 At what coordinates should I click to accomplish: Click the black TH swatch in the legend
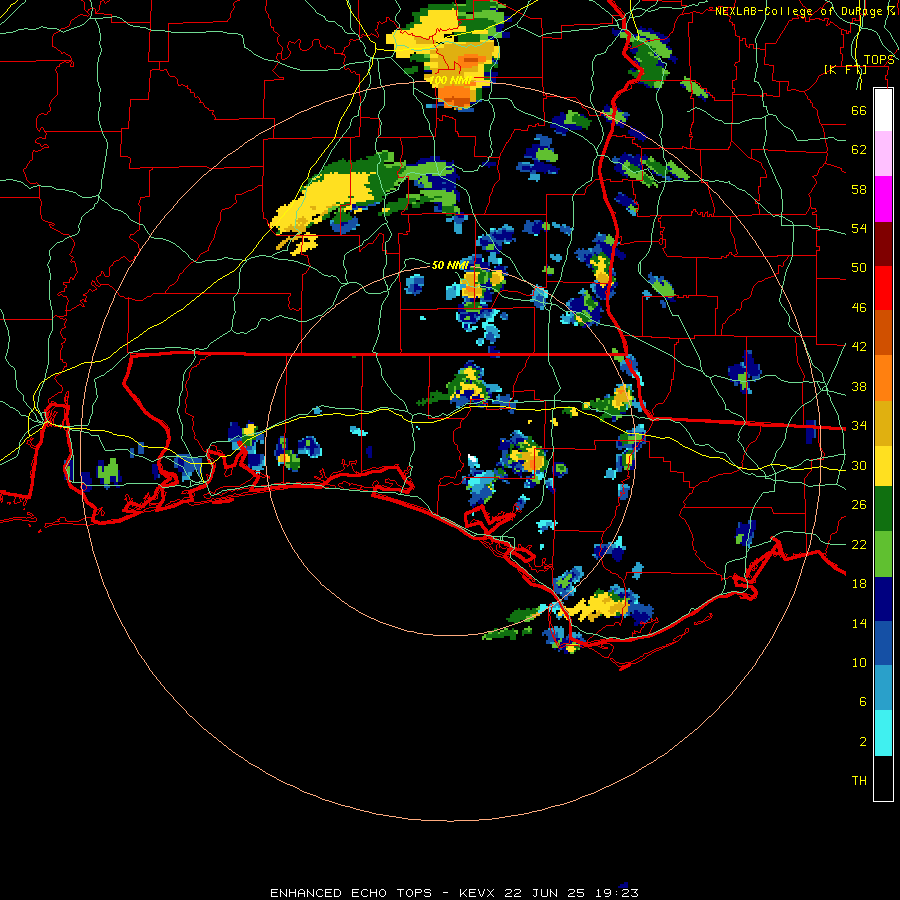pos(883,778)
